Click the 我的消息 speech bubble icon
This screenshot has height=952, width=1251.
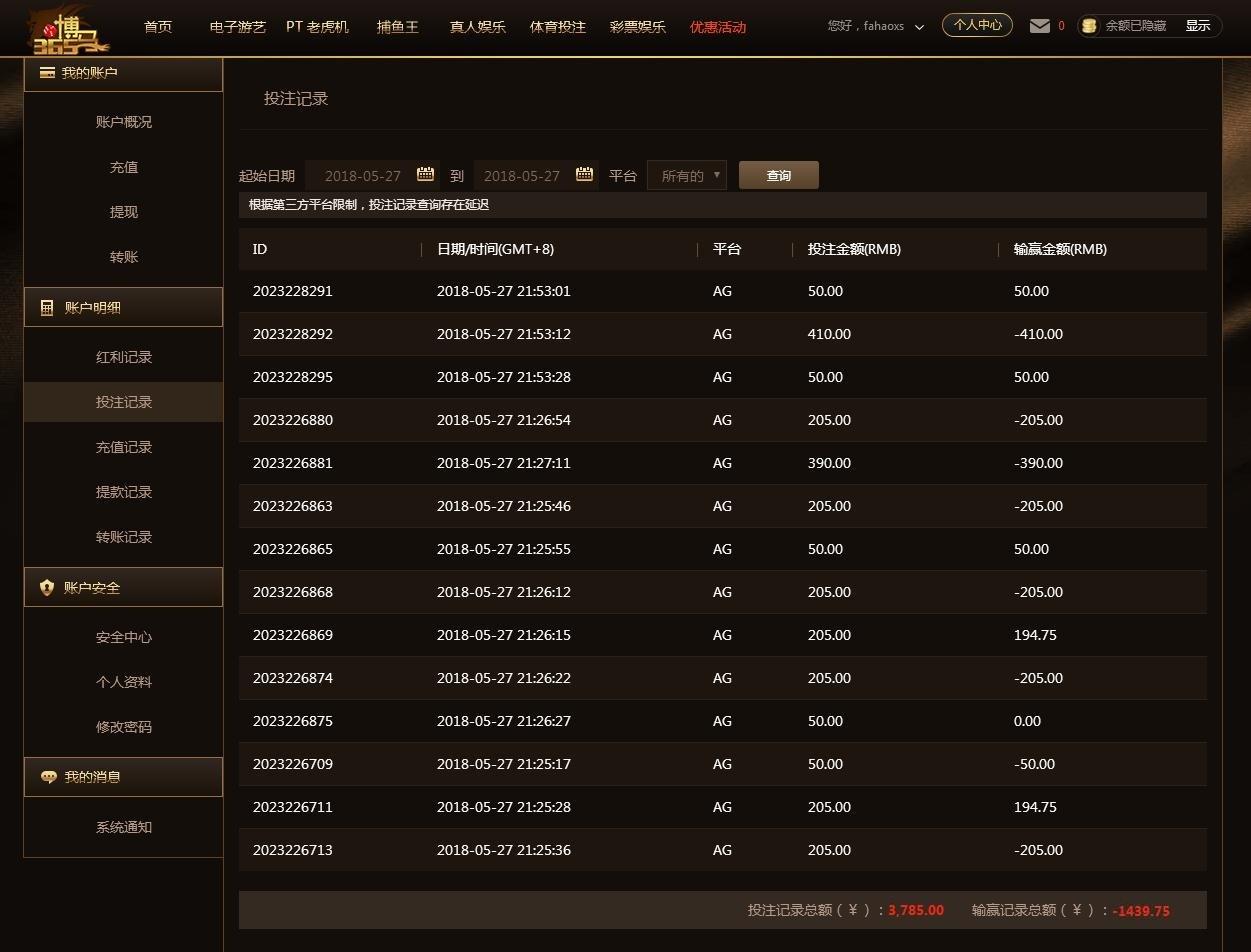click(48, 777)
